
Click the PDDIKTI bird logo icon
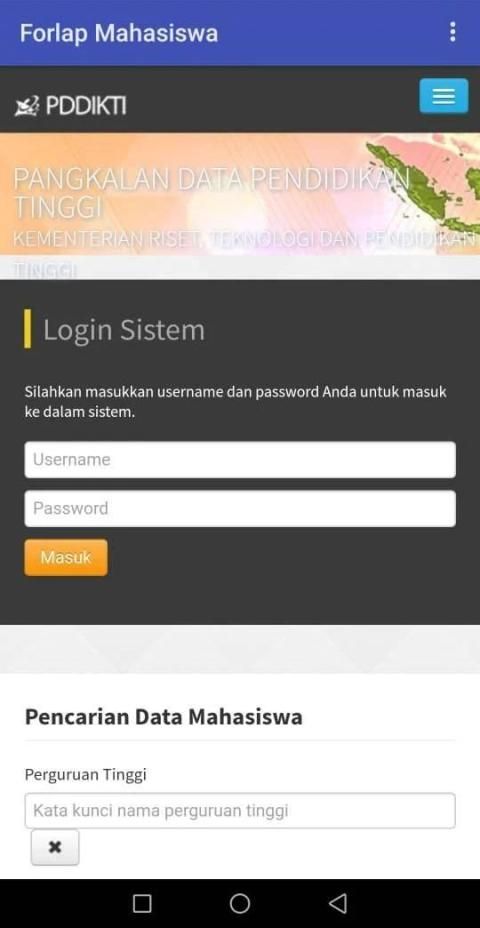point(27,106)
